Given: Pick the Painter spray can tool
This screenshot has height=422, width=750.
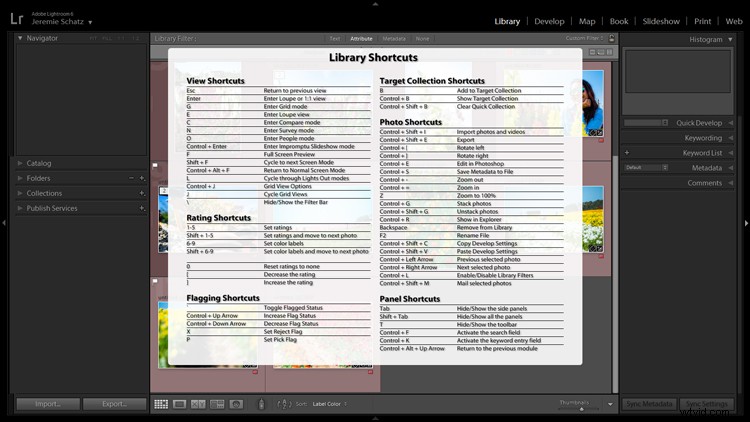Looking at the screenshot, I should [x=261, y=404].
